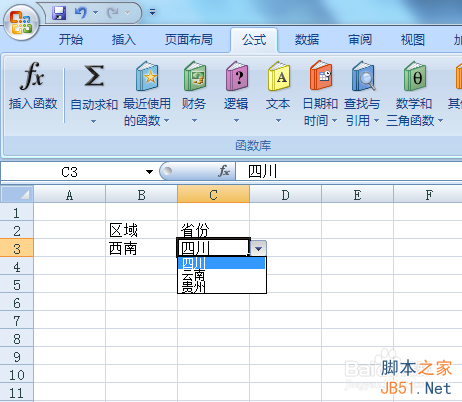Screen dimensions: 462x402
Task: Open the Name Box dropdown arrow
Action: coord(149,172)
